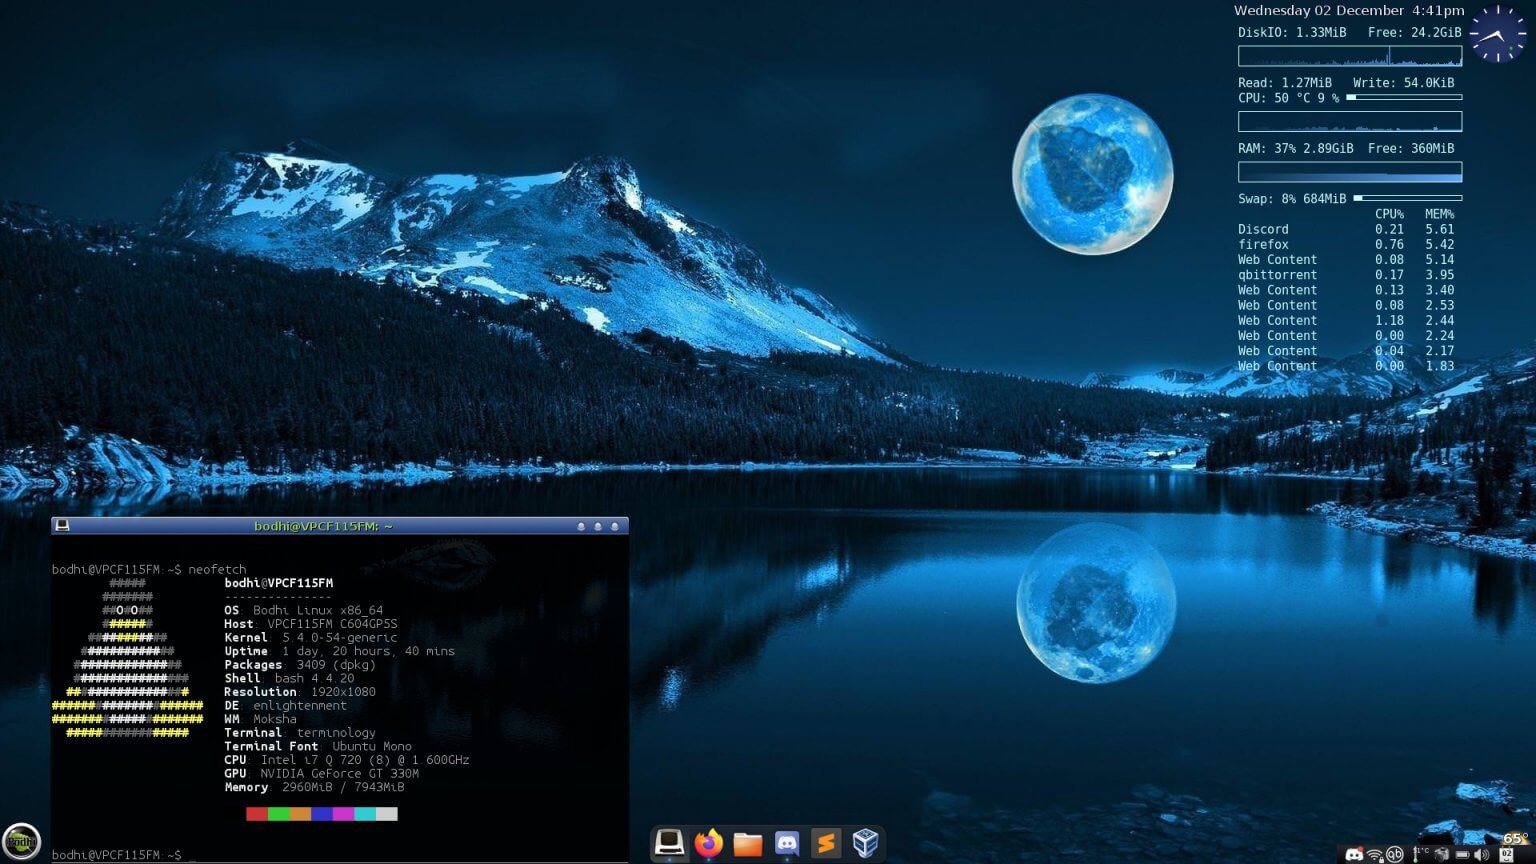The image size is (1536, 864).
Task: Click the Discord tray icon with notification badge
Action: click(1352, 854)
